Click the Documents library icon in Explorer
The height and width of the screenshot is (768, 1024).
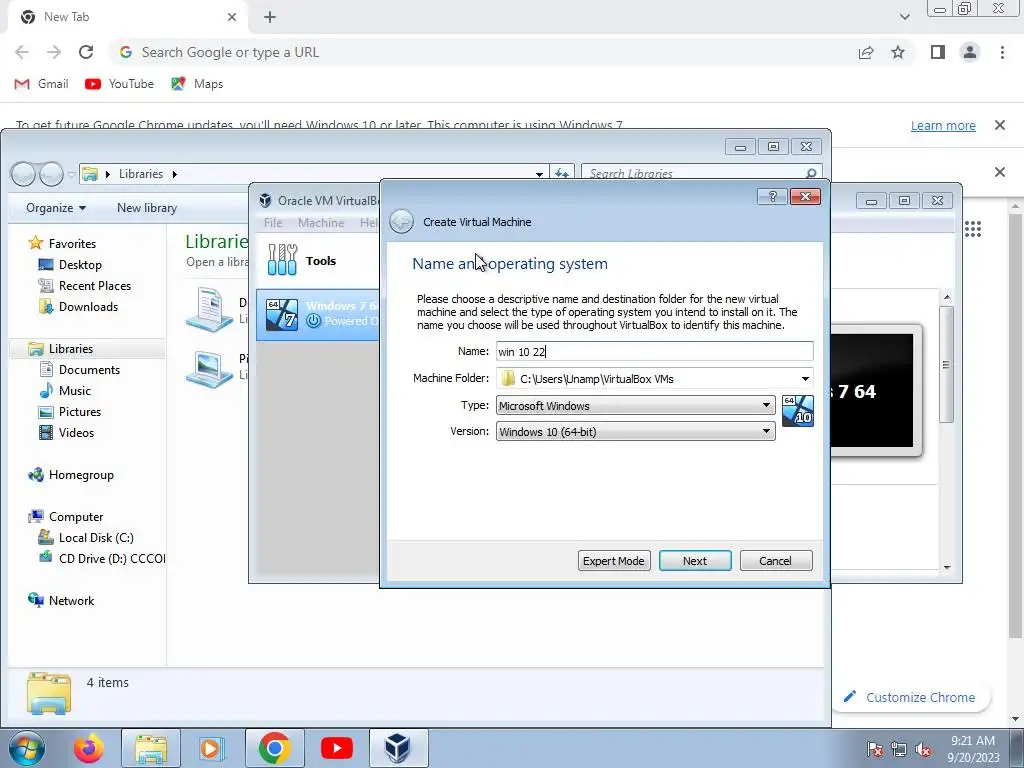pyautogui.click(x=209, y=310)
